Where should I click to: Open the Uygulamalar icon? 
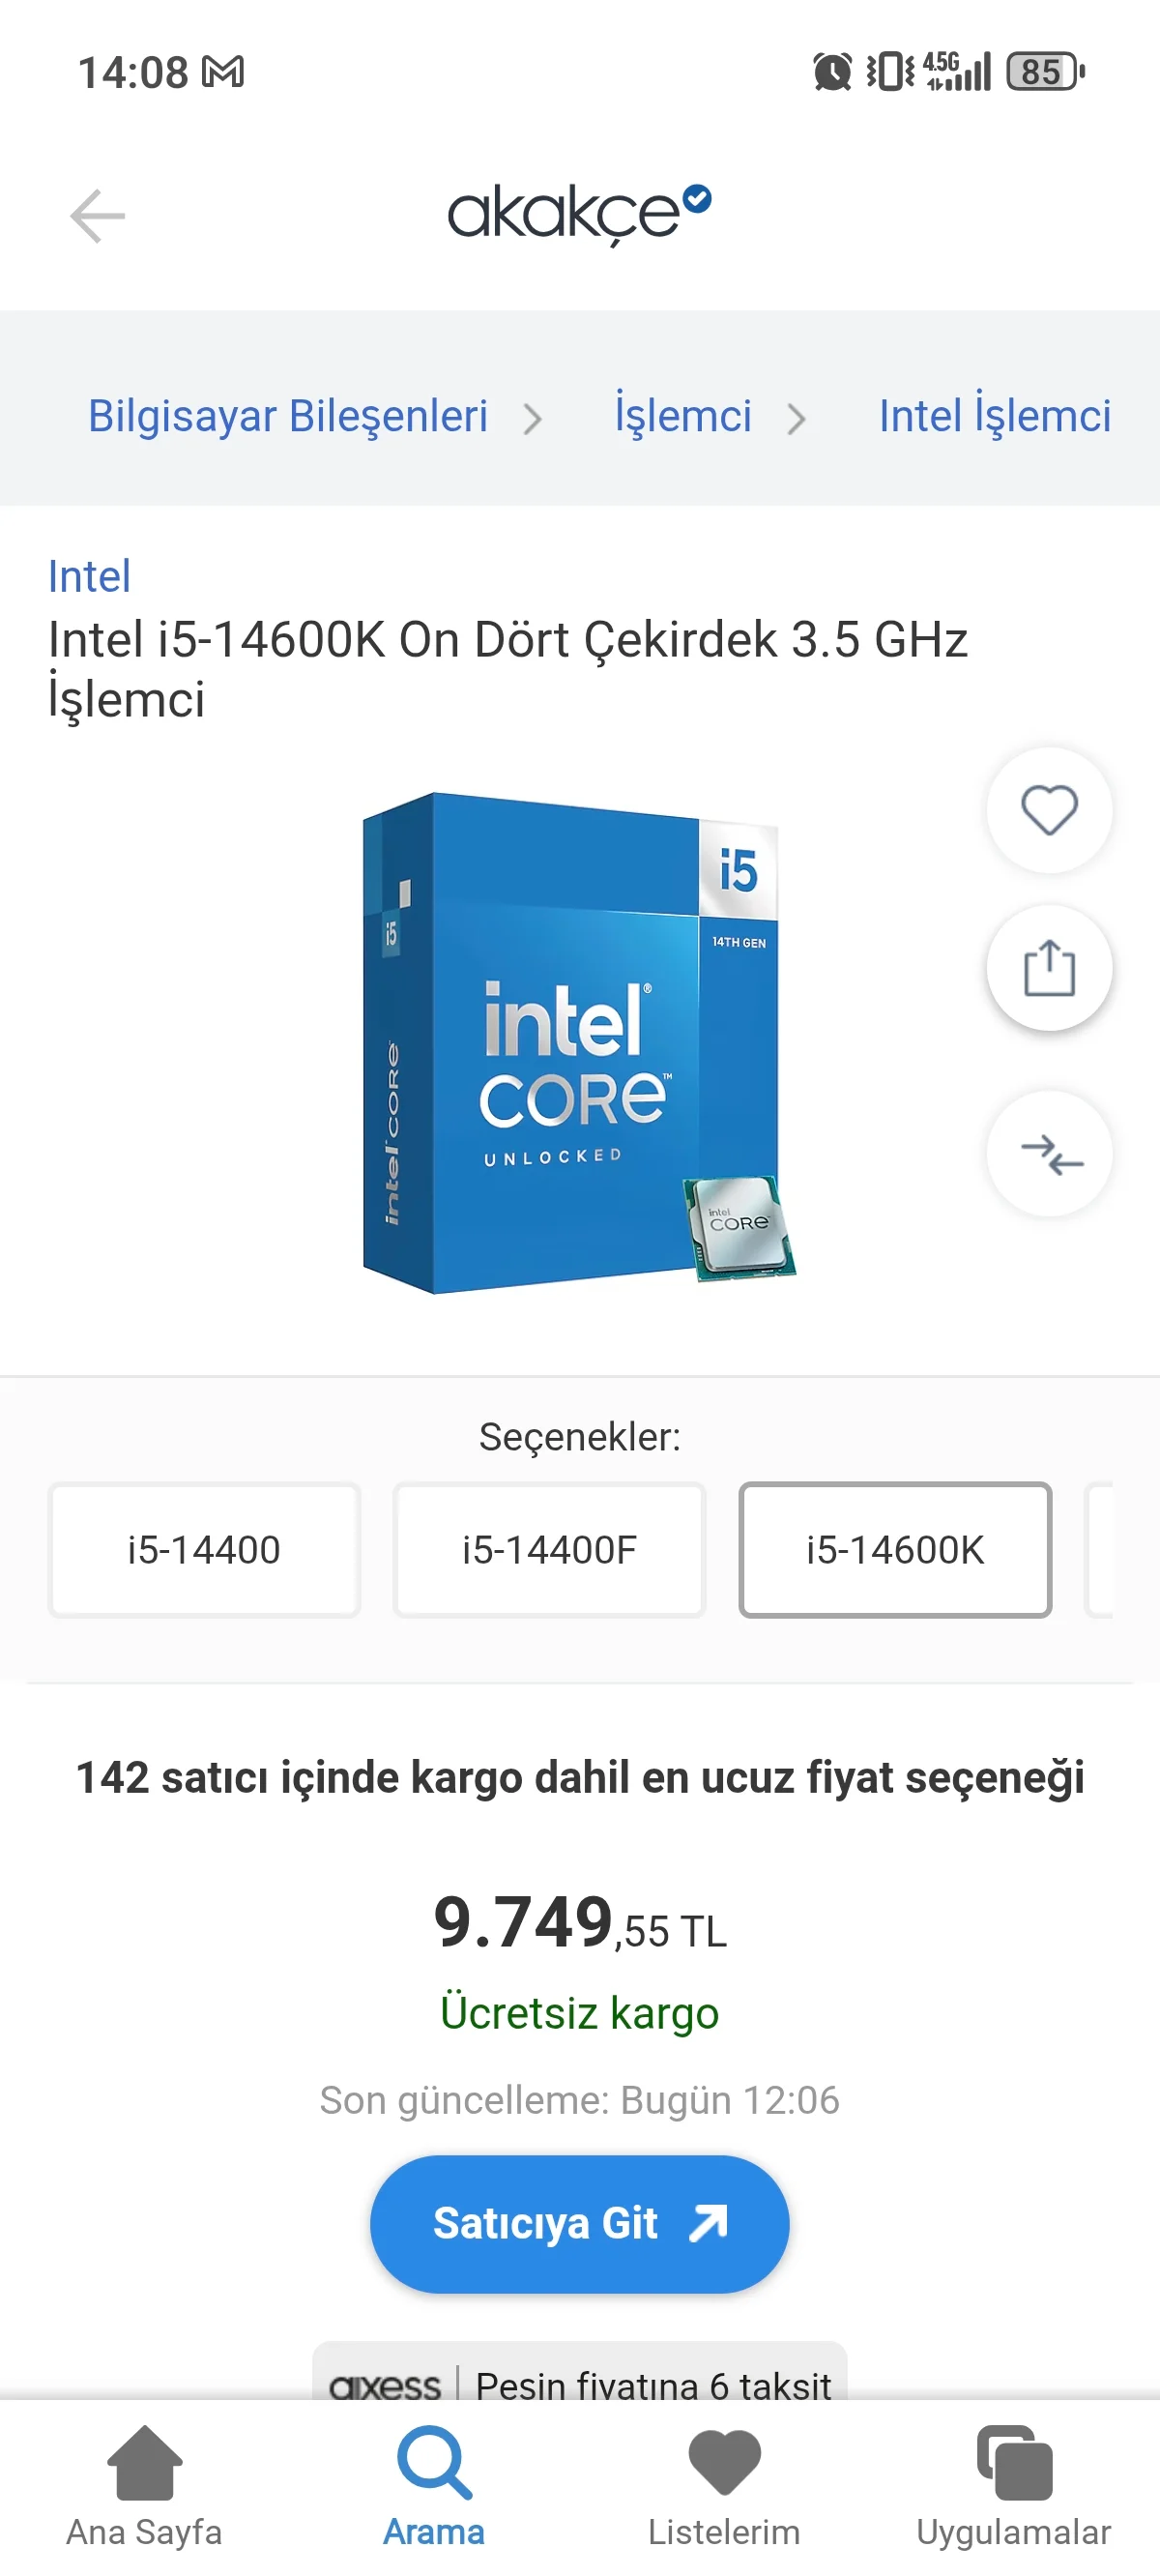point(1014,2462)
